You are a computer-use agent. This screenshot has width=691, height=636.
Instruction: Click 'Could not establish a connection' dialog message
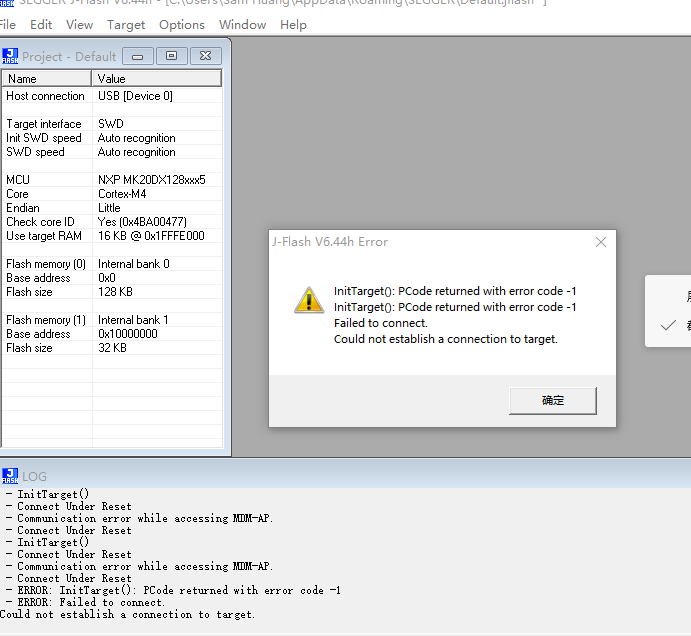pyautogui.click(x=446, y=339)
